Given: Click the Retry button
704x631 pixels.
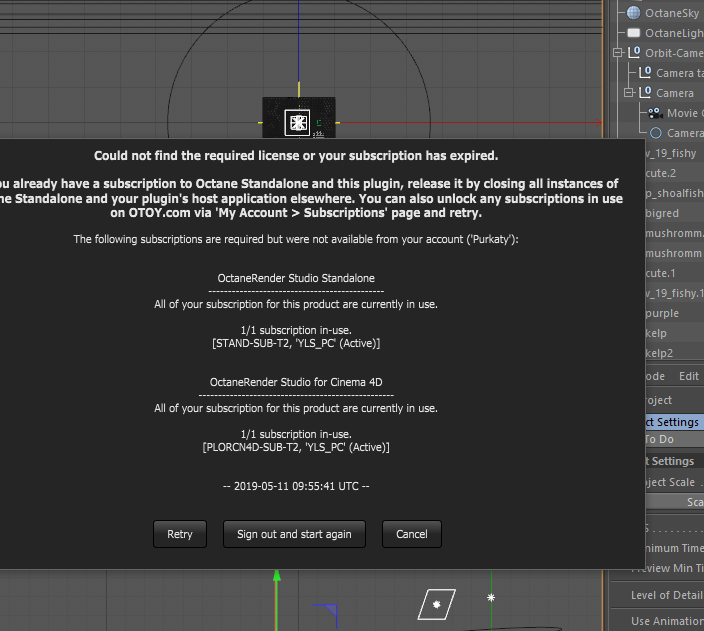Looking at the screenshot, I should pyautogui.click(x=180, y=534).
